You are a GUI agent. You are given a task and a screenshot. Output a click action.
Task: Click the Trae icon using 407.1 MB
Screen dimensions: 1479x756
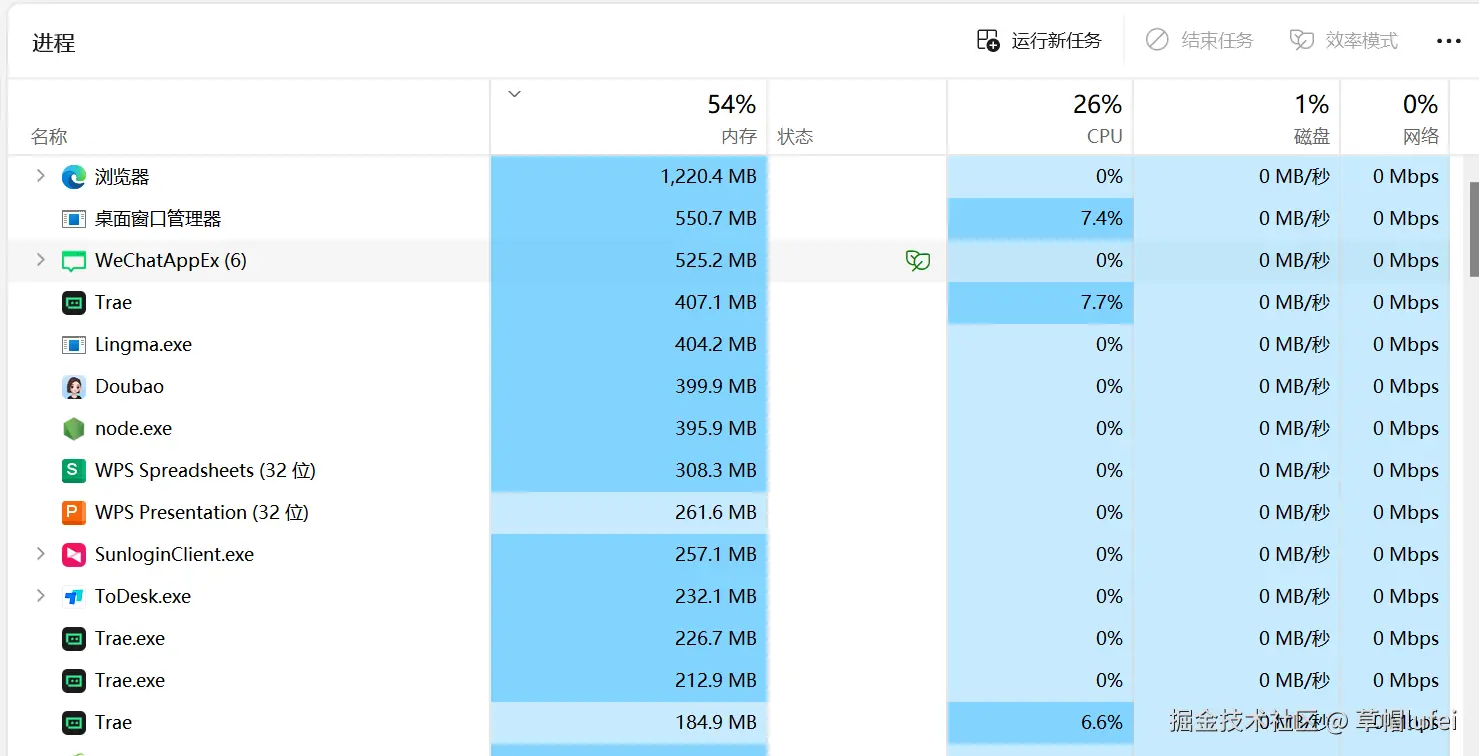pos(74,303)
